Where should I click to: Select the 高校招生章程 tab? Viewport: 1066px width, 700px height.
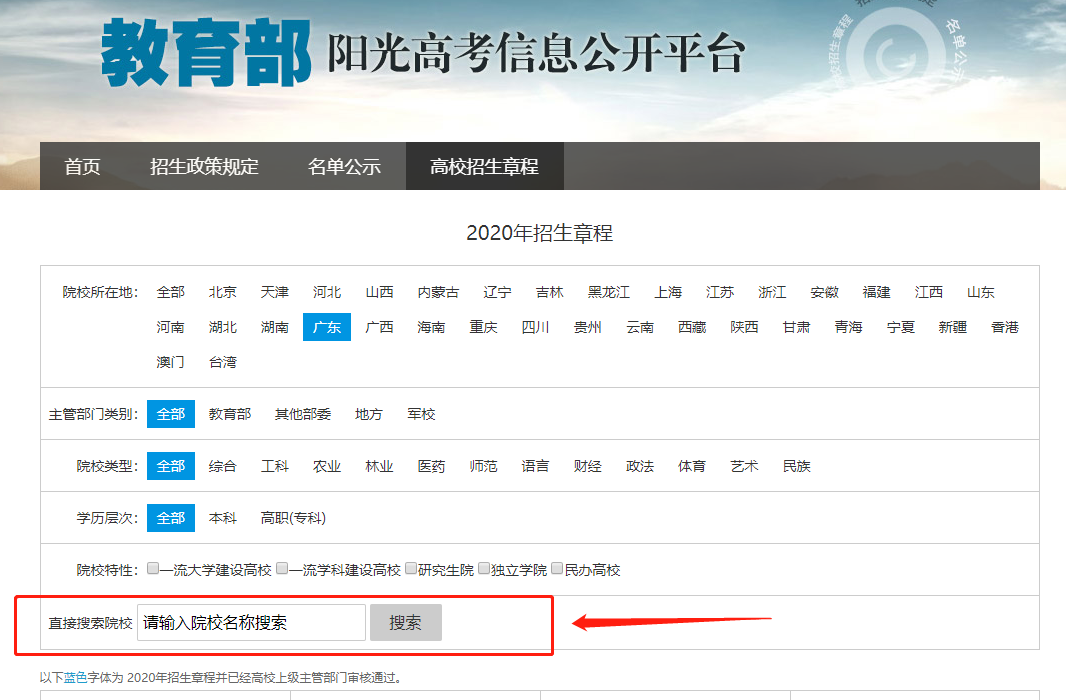[484, 167]
